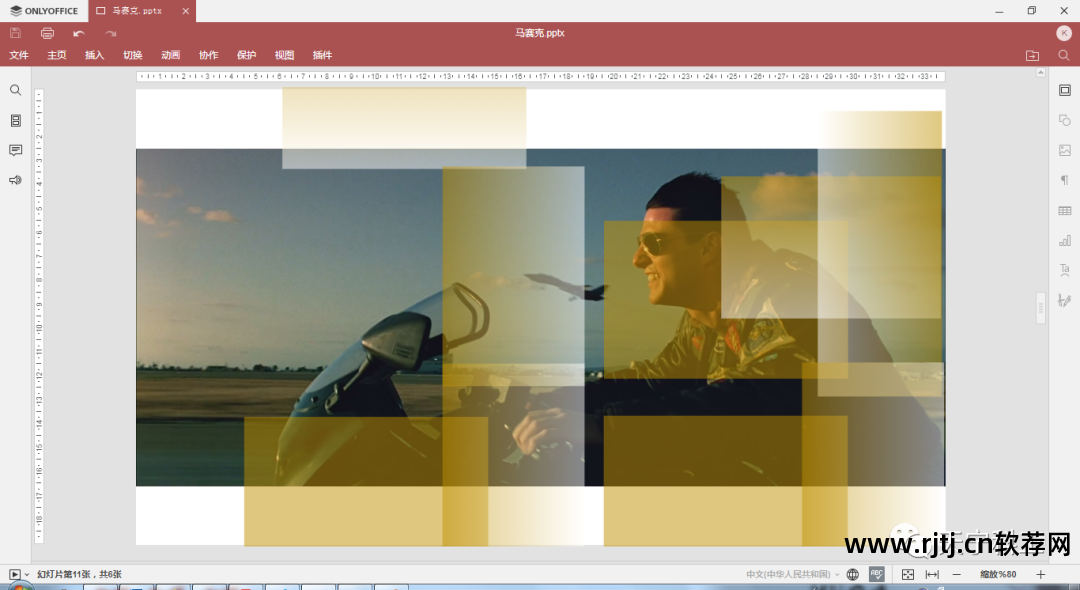Click the fit to width icon
The width and height of the screenshot is (1080, 590).
[x=932, y=574]
